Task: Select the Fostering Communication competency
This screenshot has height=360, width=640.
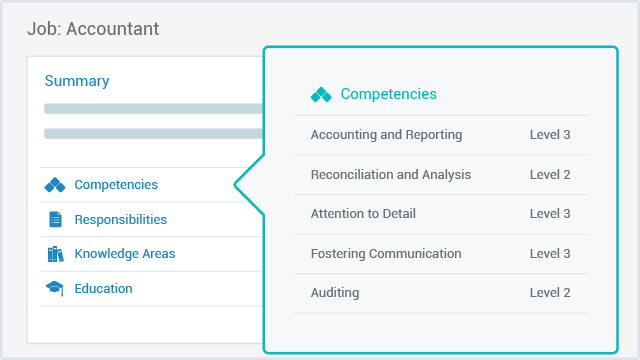Action: coord(386,253)
